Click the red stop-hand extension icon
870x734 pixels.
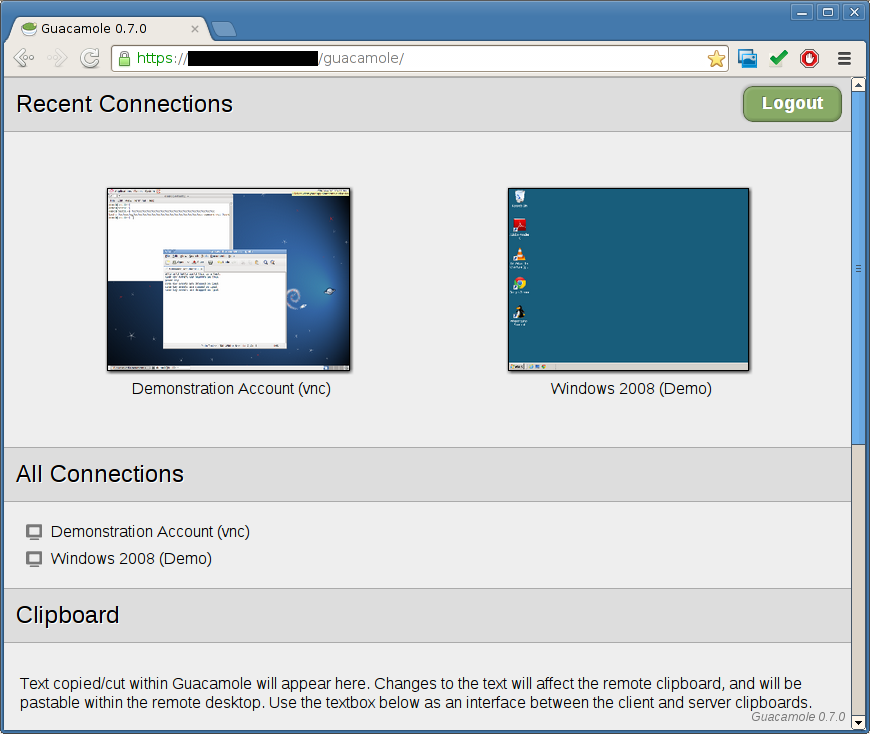click(x=809, y=59)
